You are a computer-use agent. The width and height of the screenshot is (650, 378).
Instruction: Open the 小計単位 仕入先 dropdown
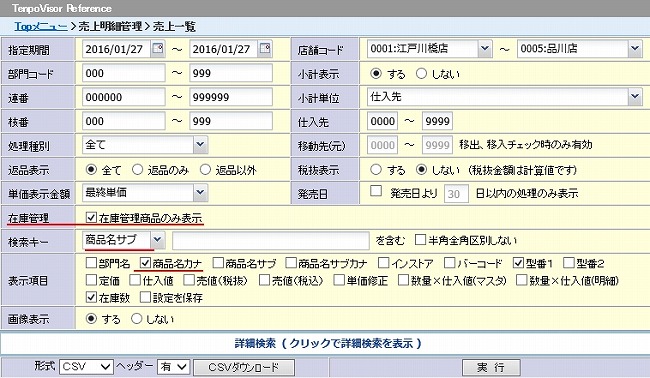tap(504, 97)
